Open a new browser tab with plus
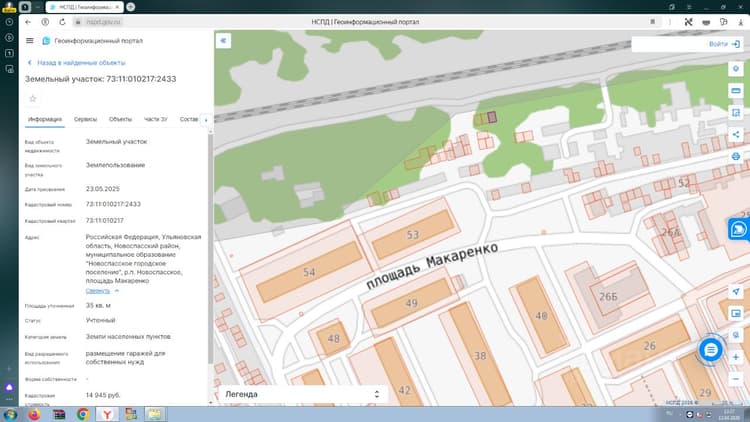750x422 pixels. (x=131, y=7)
